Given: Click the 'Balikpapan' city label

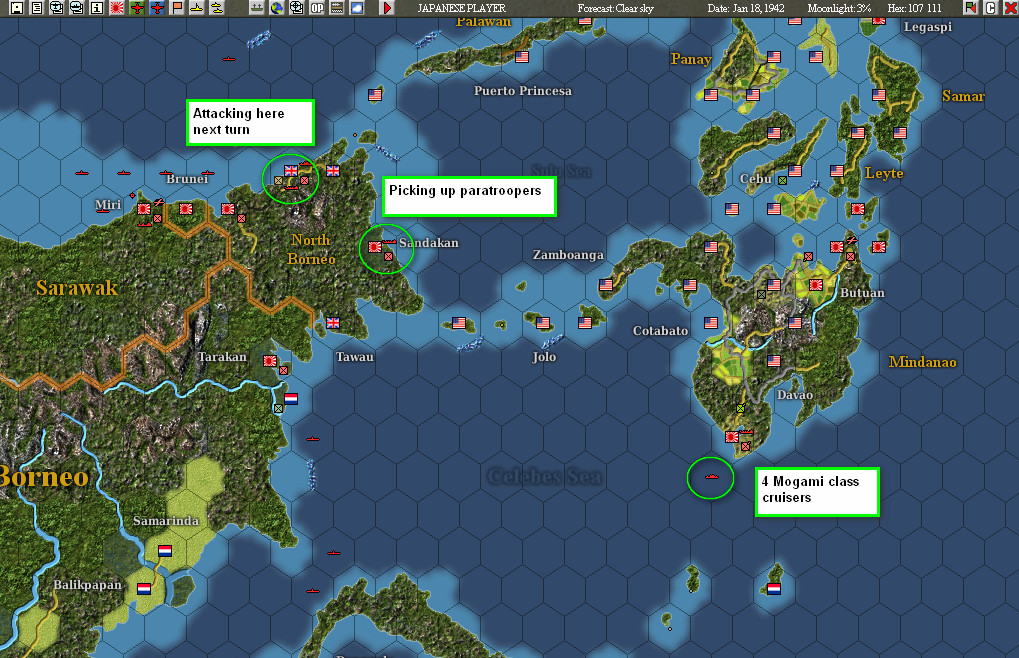Looking at the screenshot, I should tap(87, 585).
